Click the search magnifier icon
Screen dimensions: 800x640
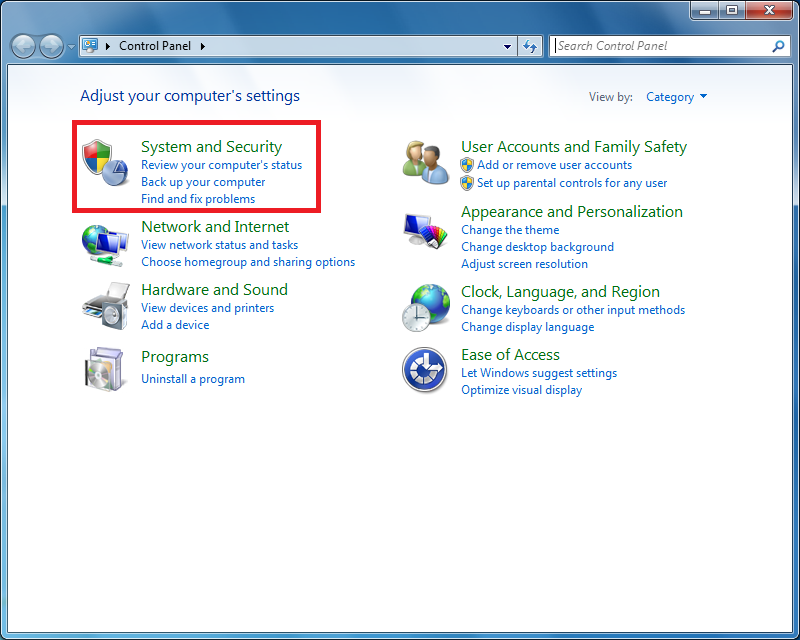[778, 46]
